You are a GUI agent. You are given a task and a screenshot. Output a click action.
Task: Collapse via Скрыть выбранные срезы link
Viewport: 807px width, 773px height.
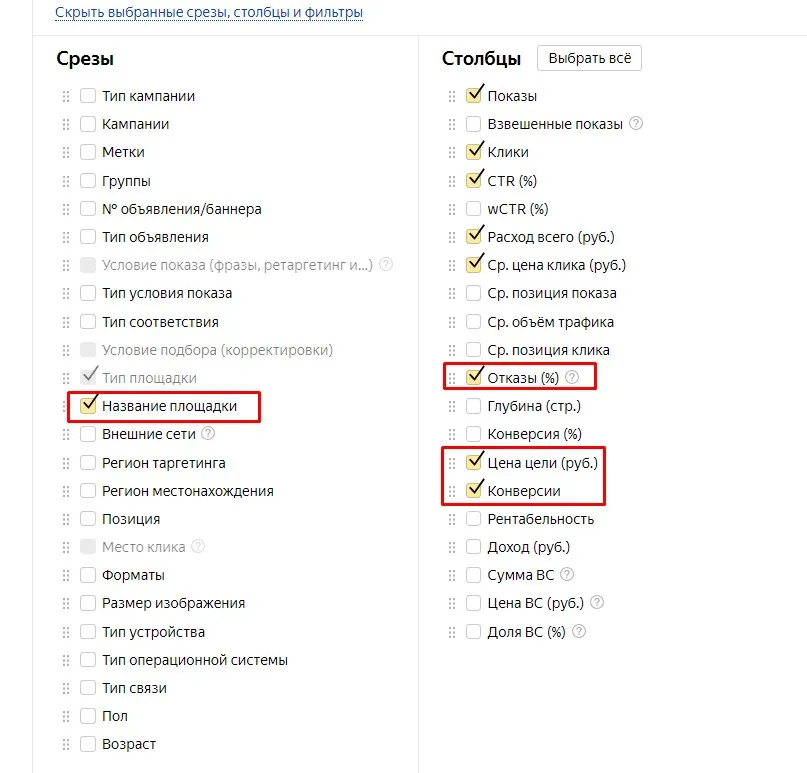click(209, 12)
